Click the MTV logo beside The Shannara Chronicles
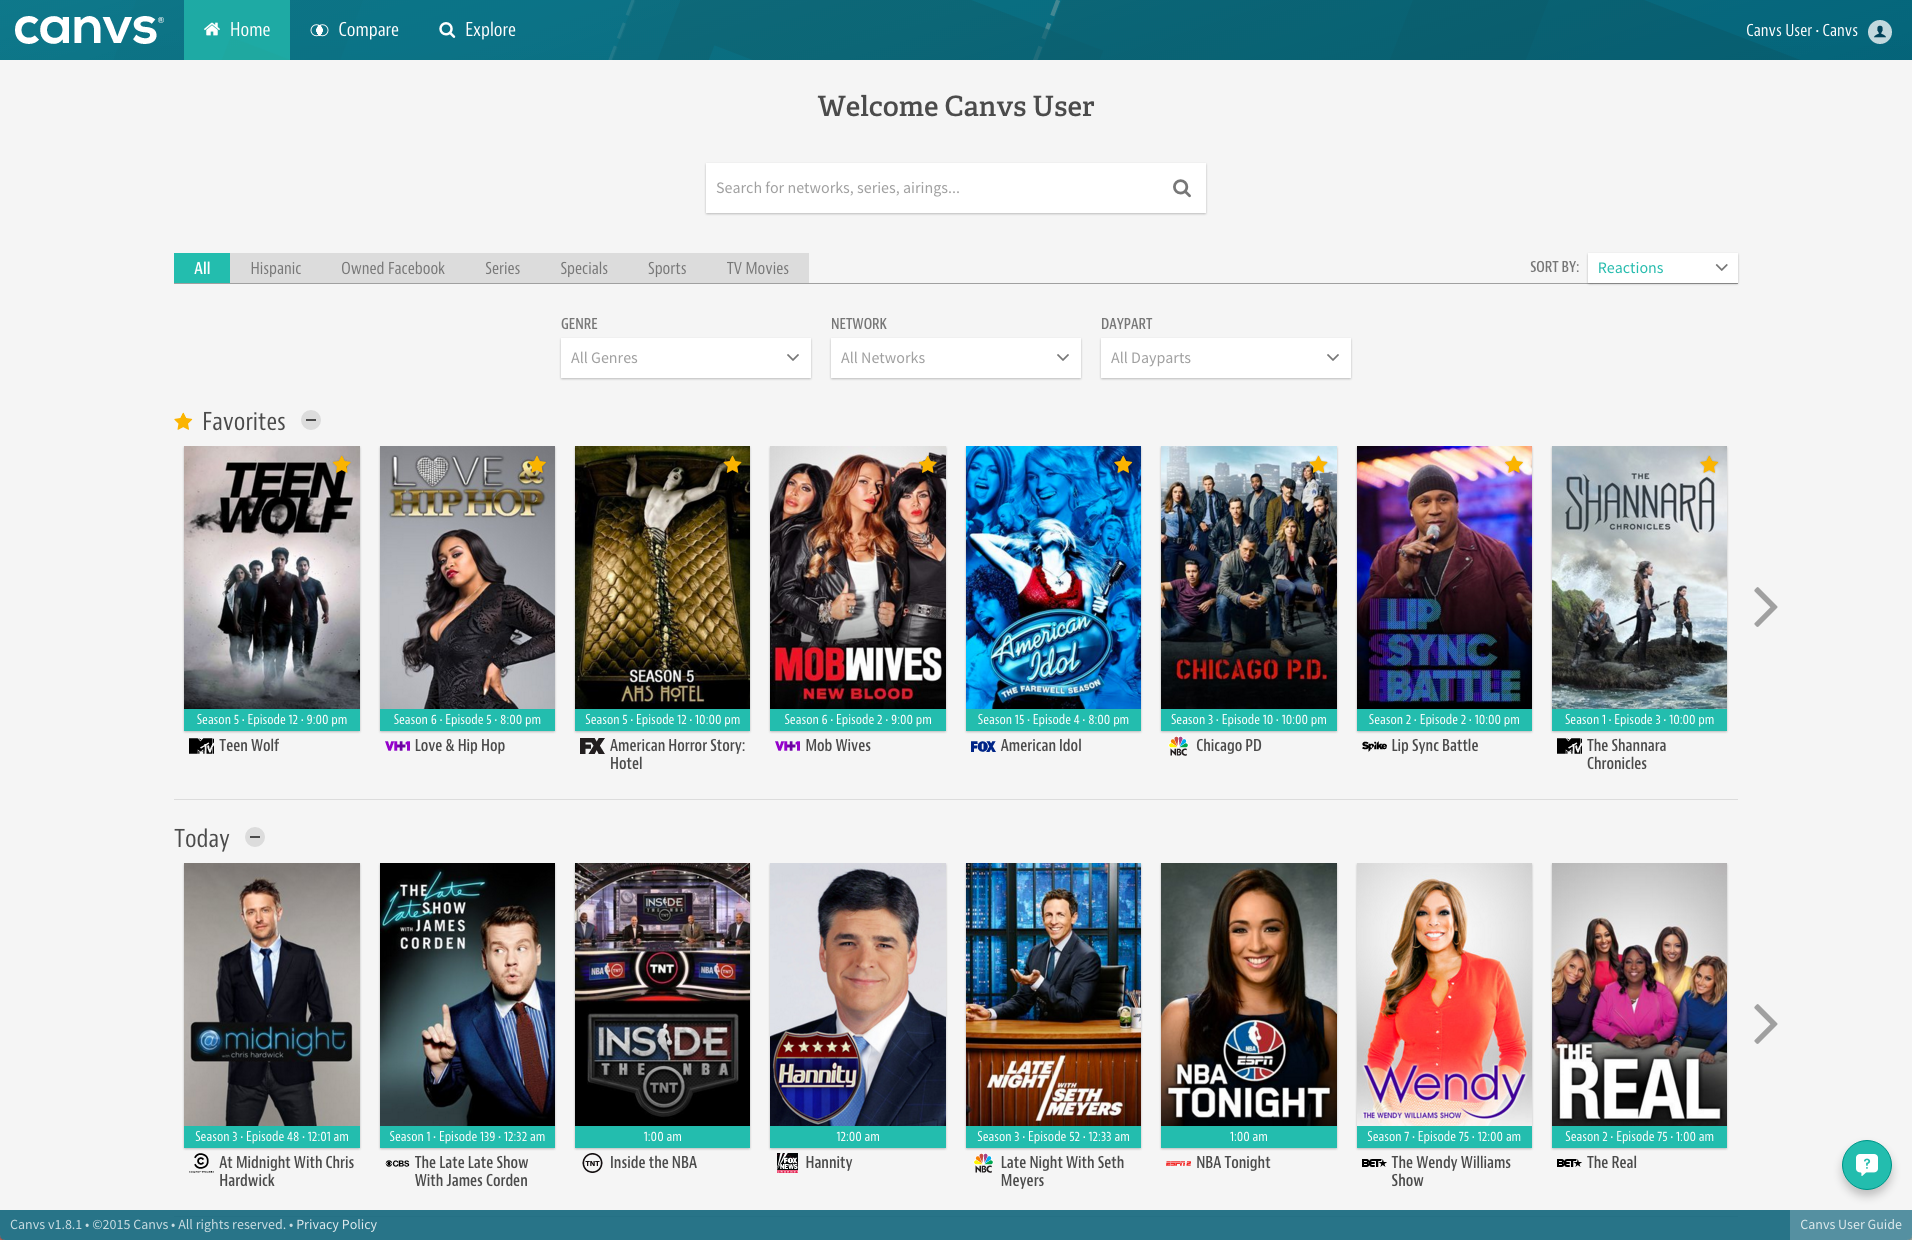The height and width of the screenshot is (1240, 1912). [1569, 746]
